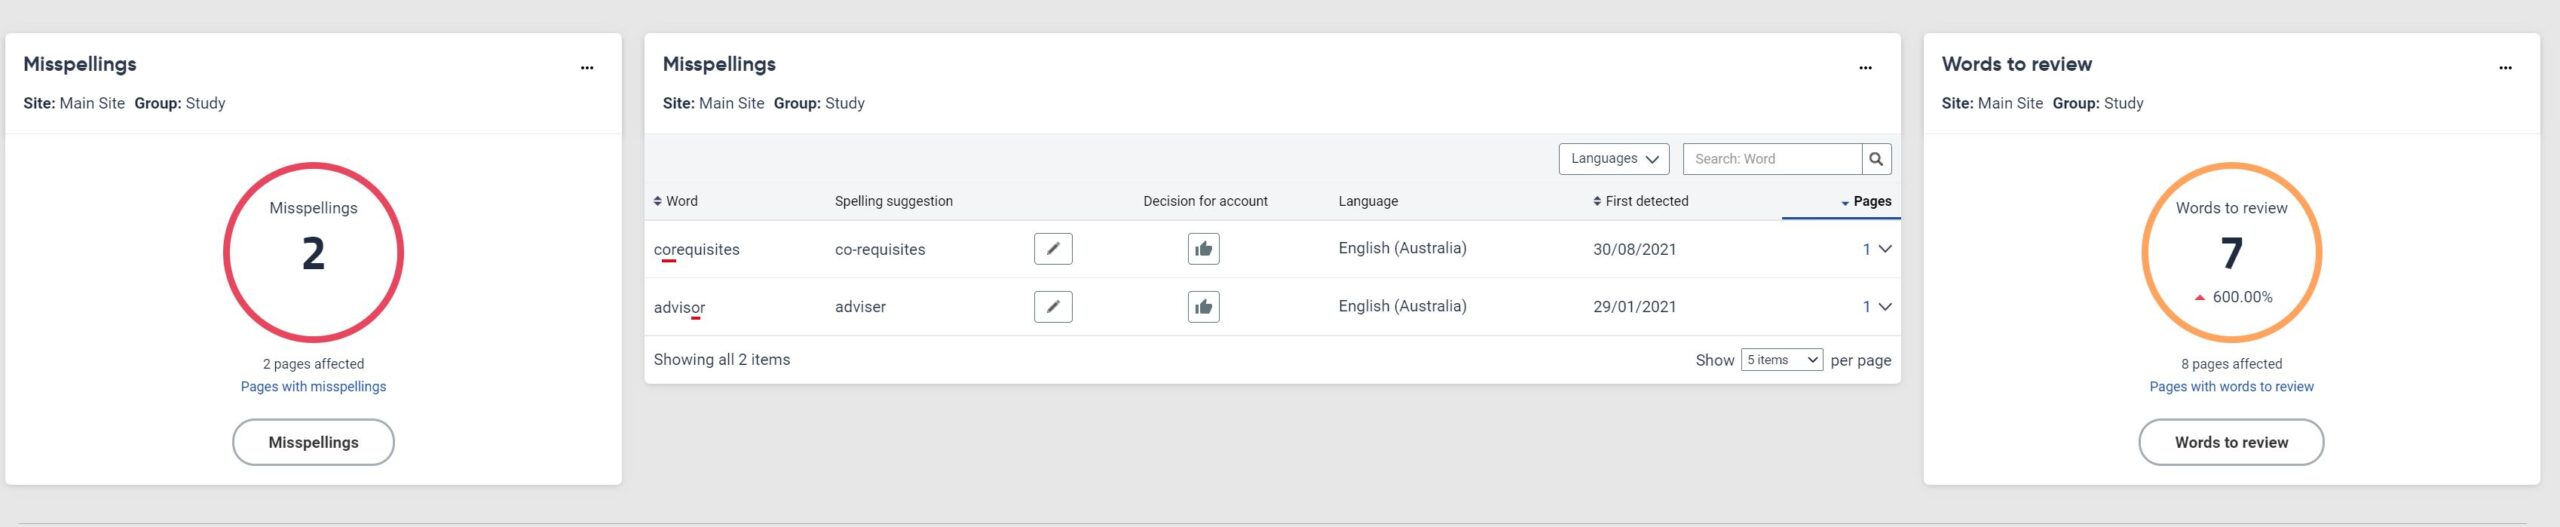Click the Search Word input field
This screenshot has height=527, width=2560.
coord(1771,159)
